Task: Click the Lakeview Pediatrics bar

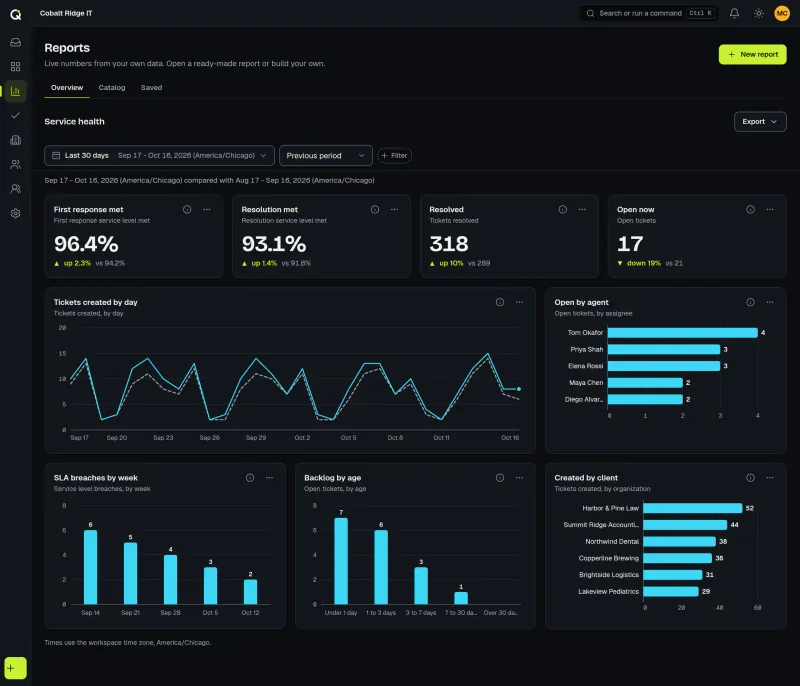Action: click(671, 592)
